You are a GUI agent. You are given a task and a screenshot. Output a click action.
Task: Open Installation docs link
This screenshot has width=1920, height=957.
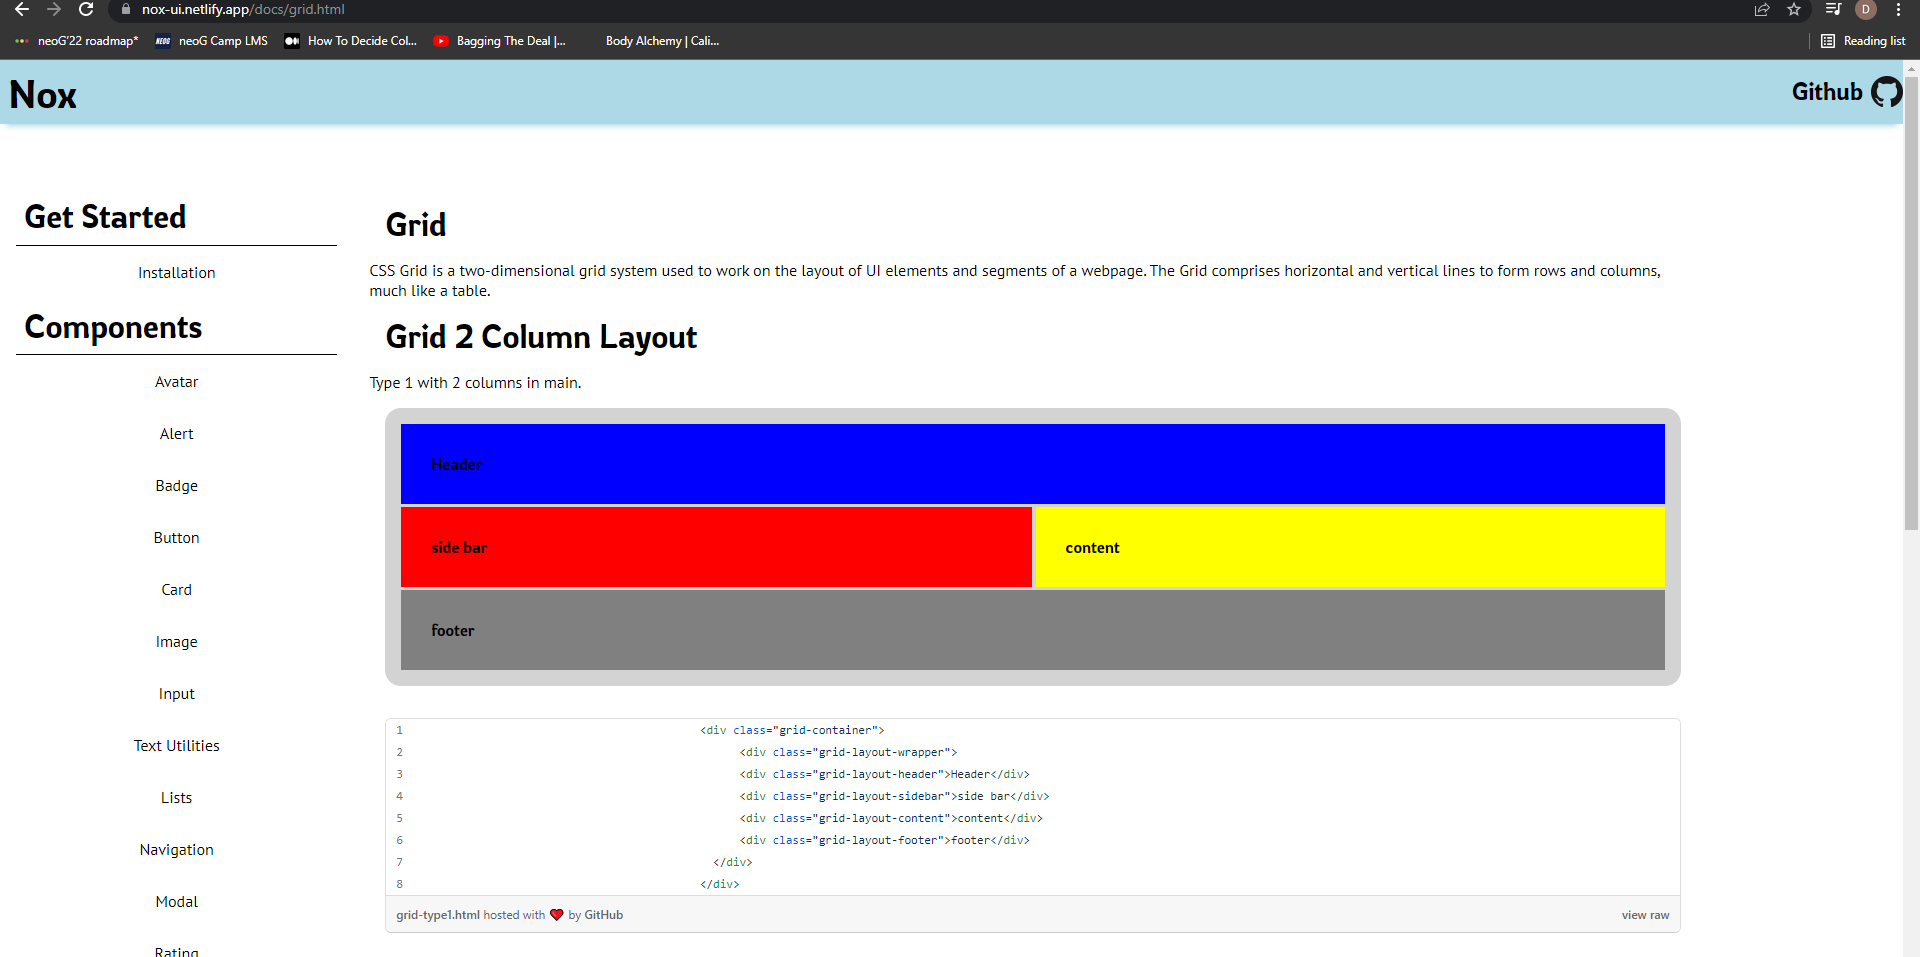176,273
